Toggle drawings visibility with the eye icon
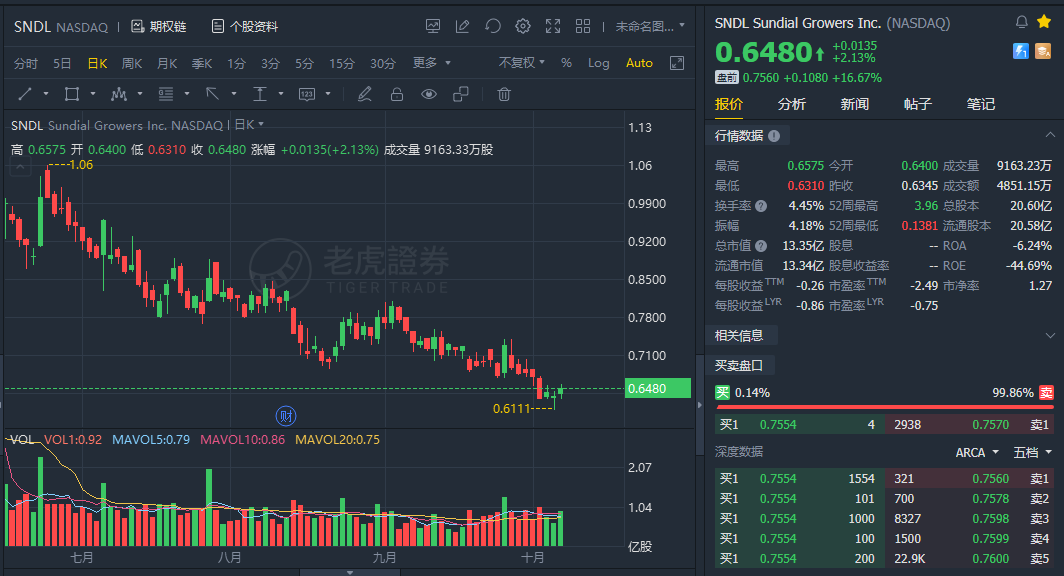This screenshot has width=1064, height=576. (x=429, y=94)
